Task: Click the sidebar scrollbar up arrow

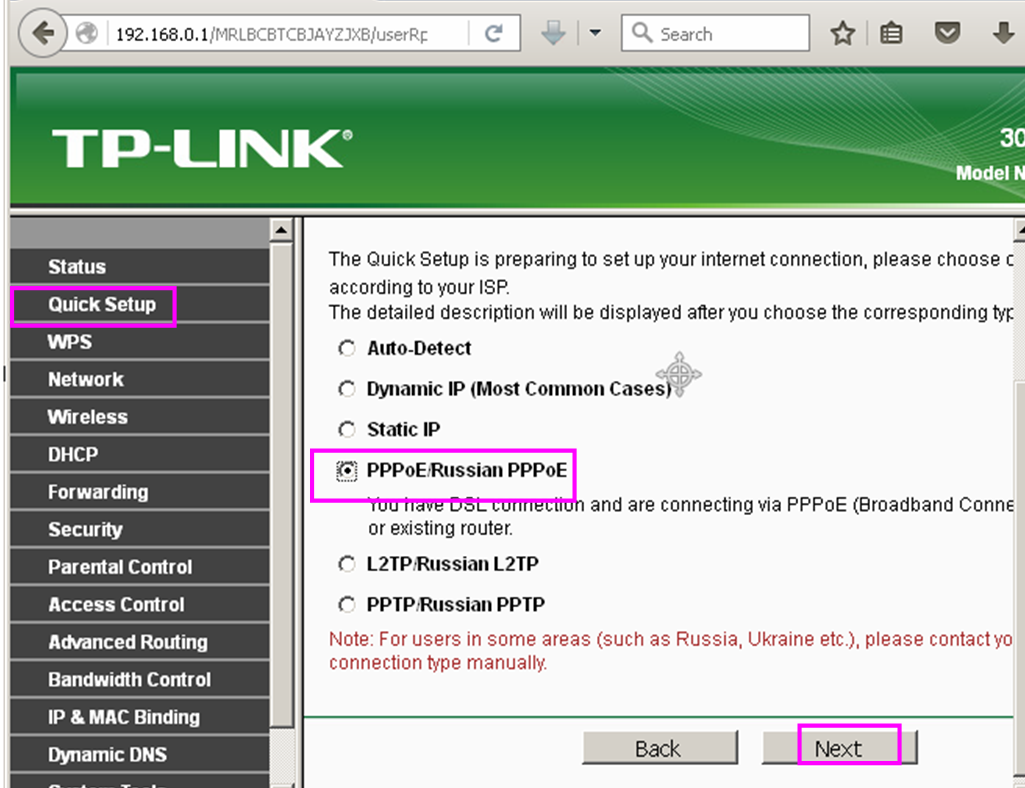Action: pos(281,230)
